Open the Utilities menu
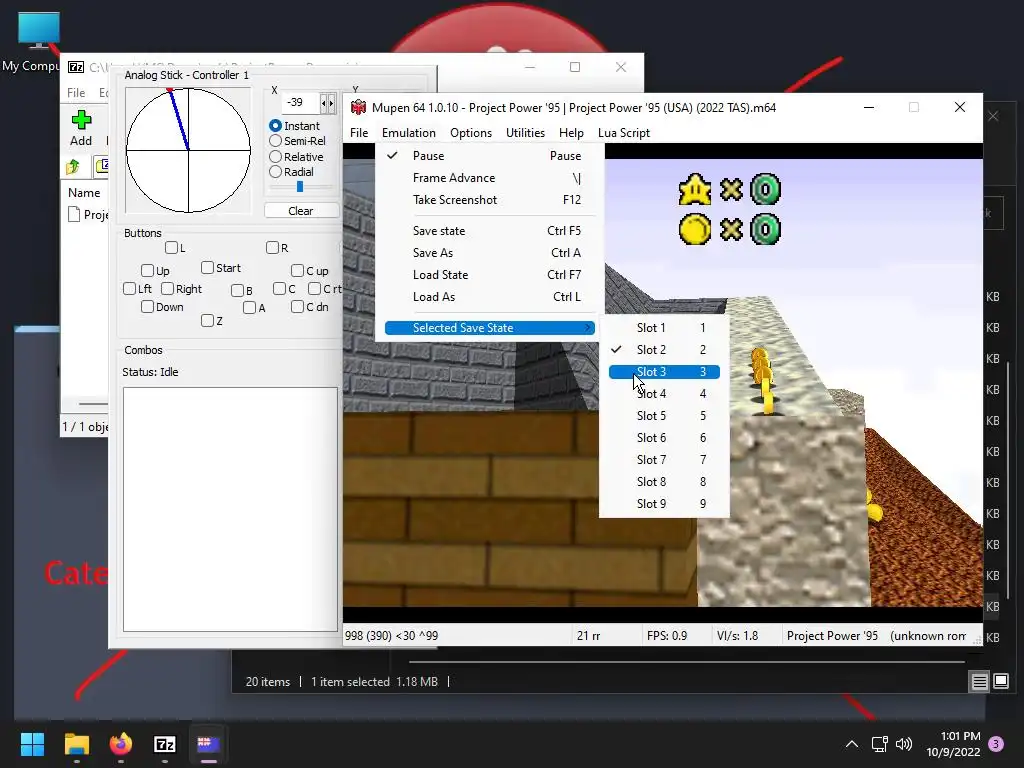Screen dimensions: 1024x768 [x=526, y=133]
